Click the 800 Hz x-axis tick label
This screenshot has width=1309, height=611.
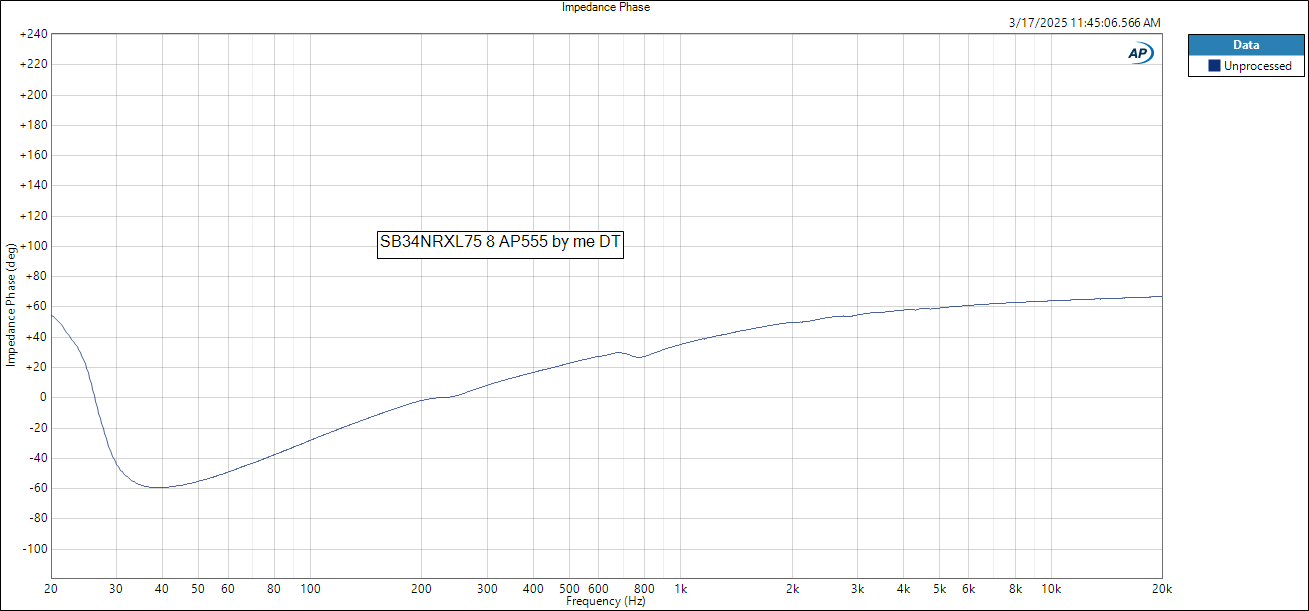(x=644, y=589)
